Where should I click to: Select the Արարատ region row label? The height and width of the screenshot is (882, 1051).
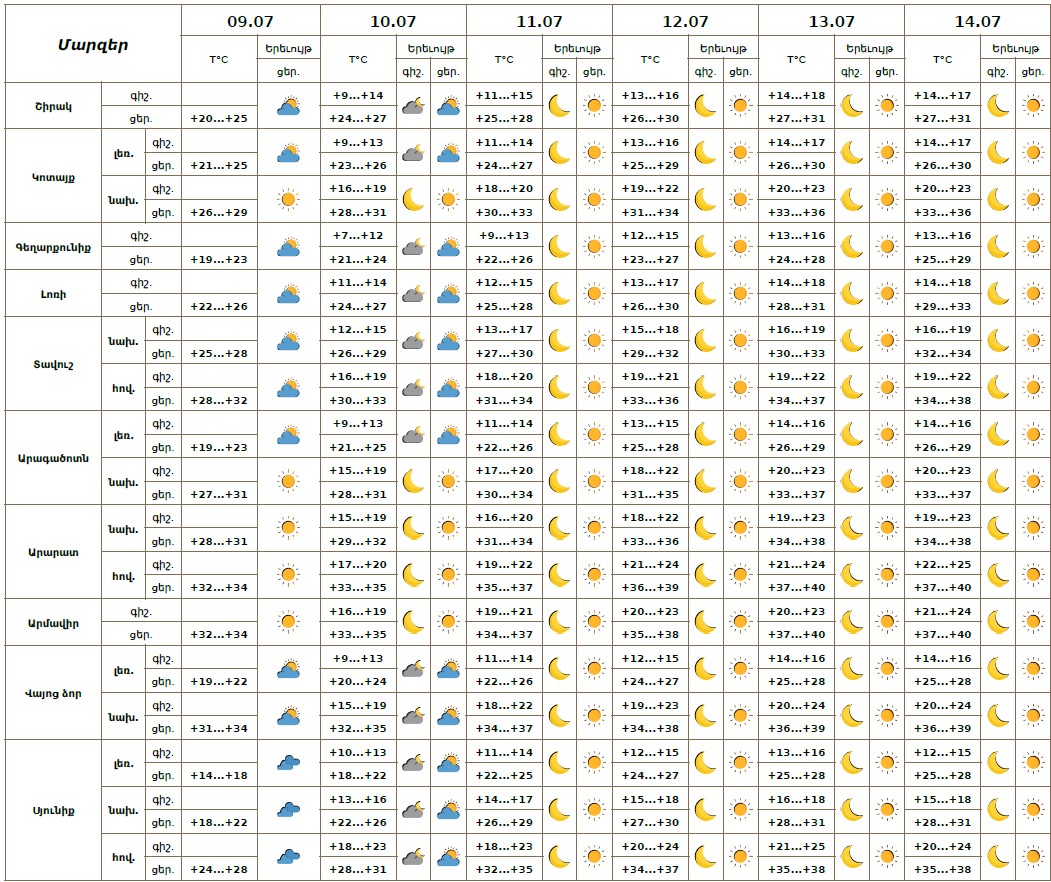pos(53,552)
